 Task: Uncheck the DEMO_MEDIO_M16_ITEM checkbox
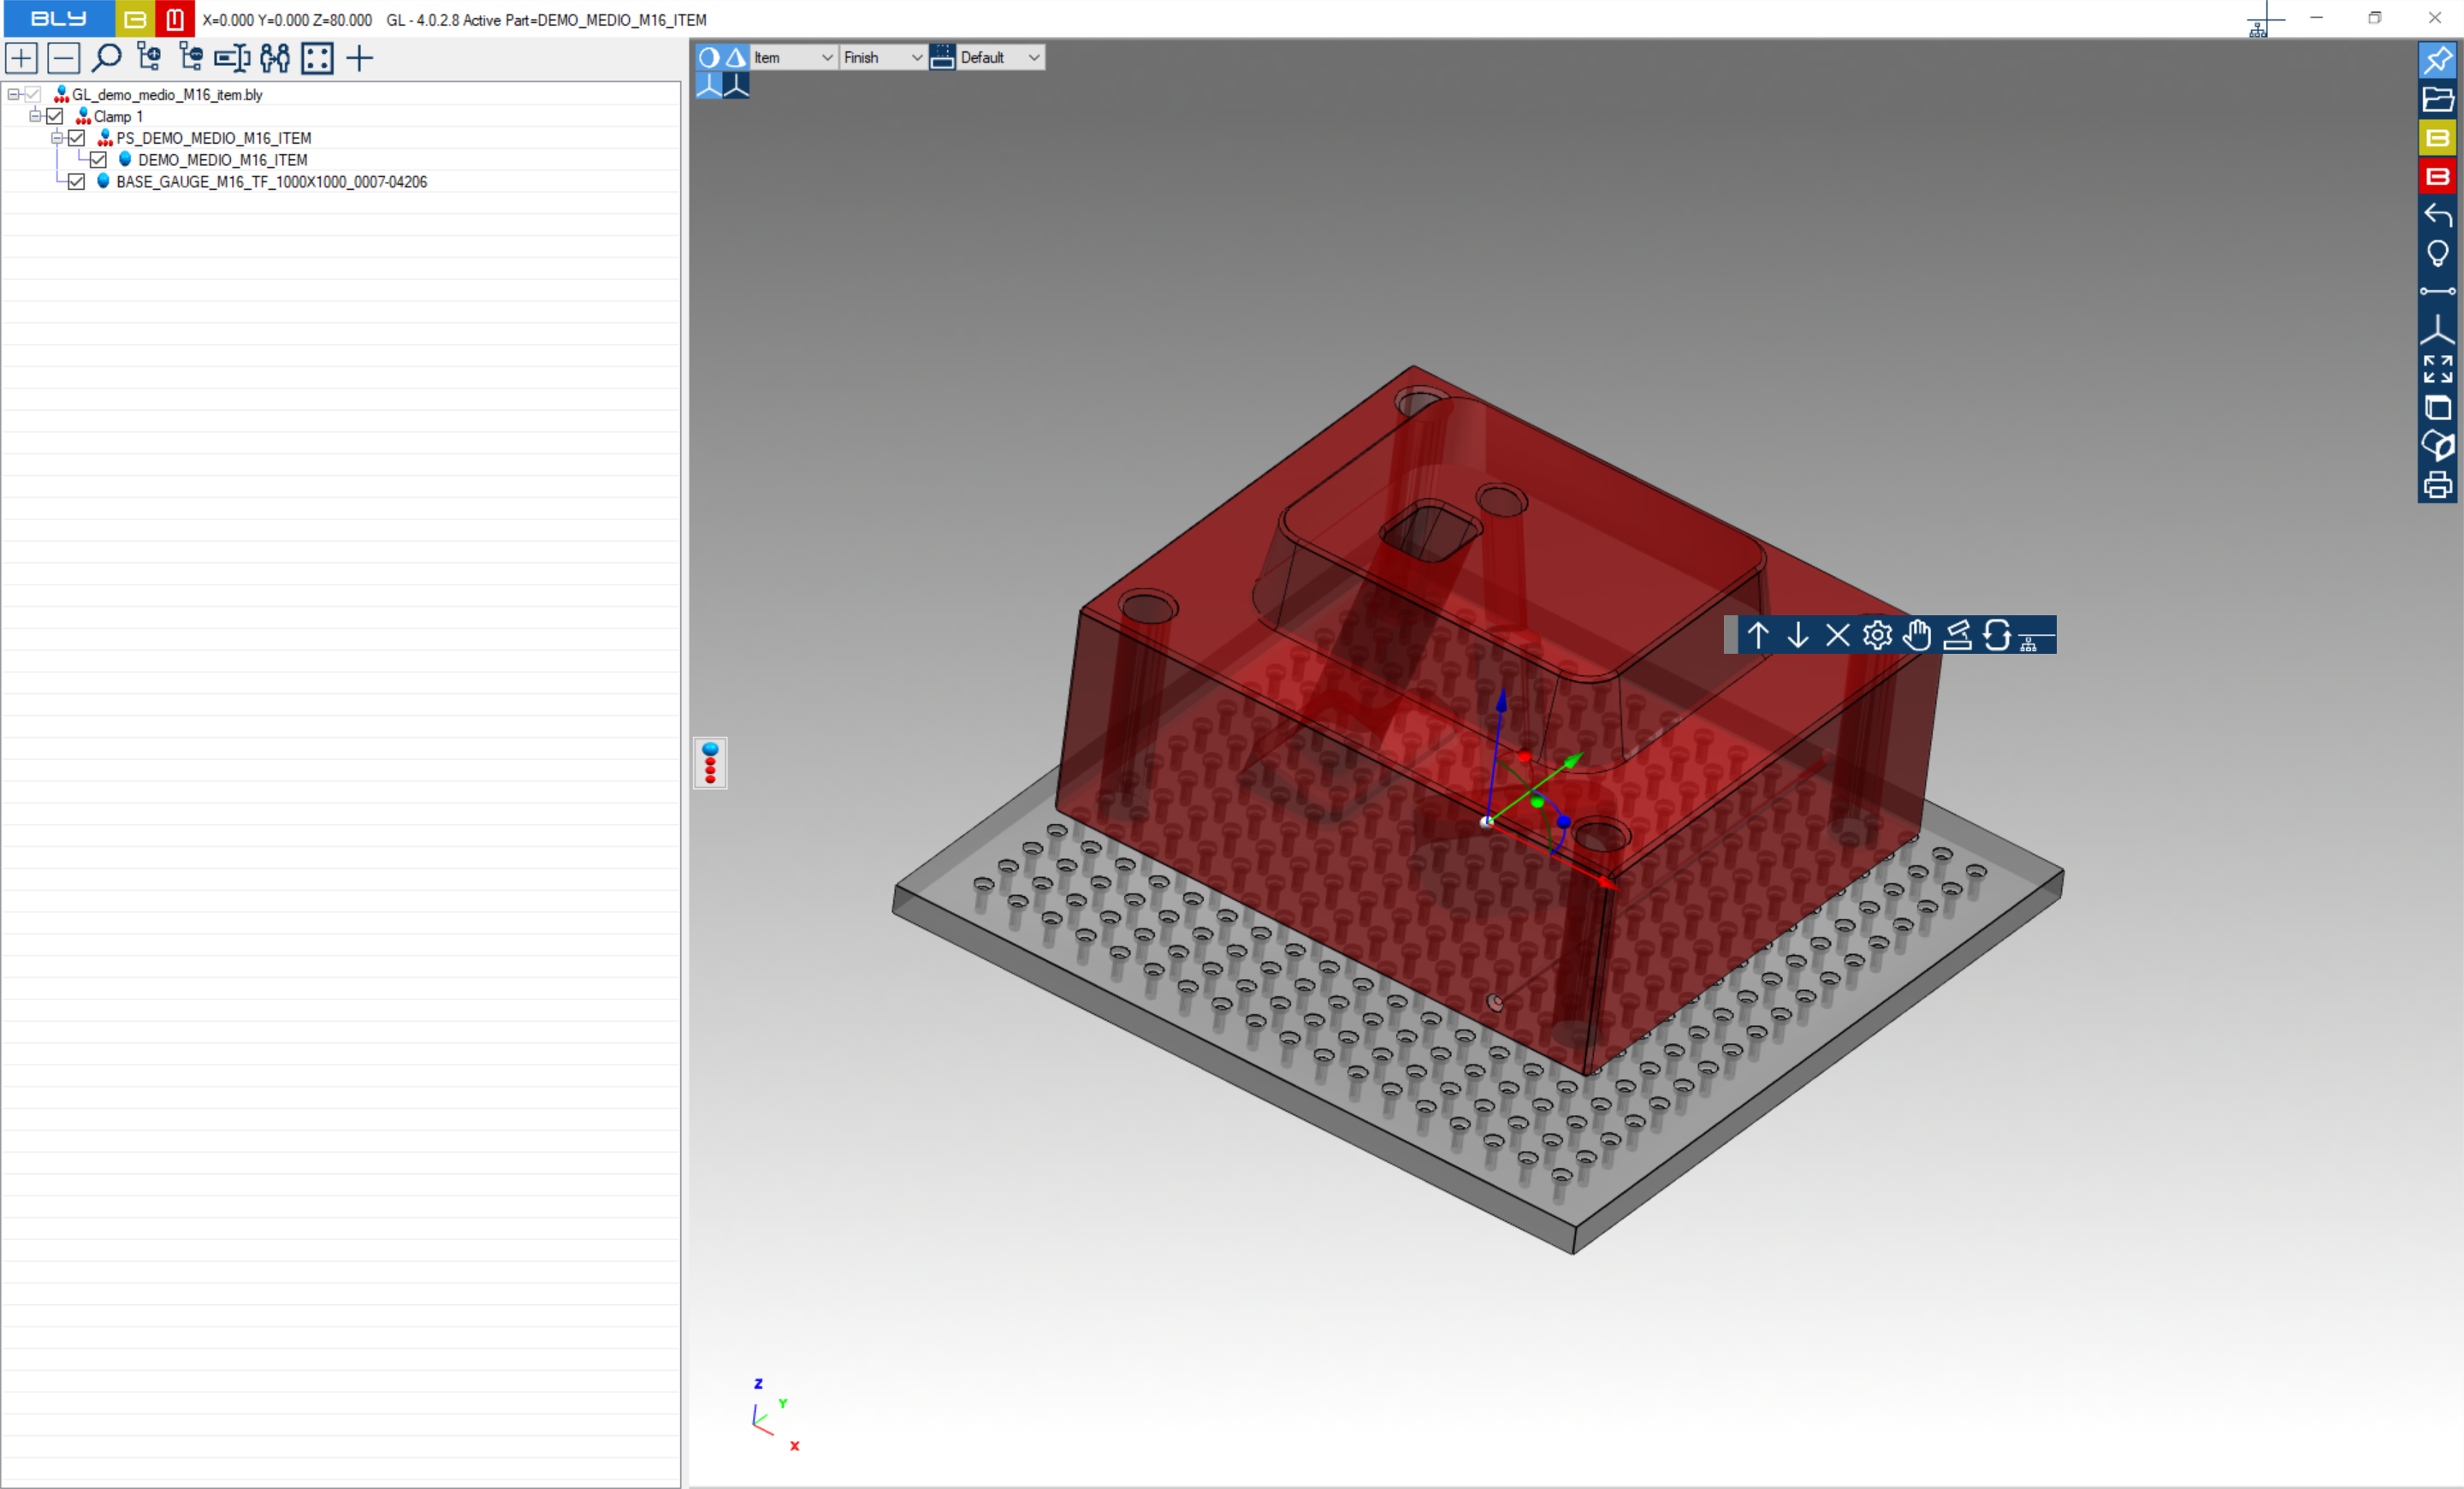coord(99,160)
